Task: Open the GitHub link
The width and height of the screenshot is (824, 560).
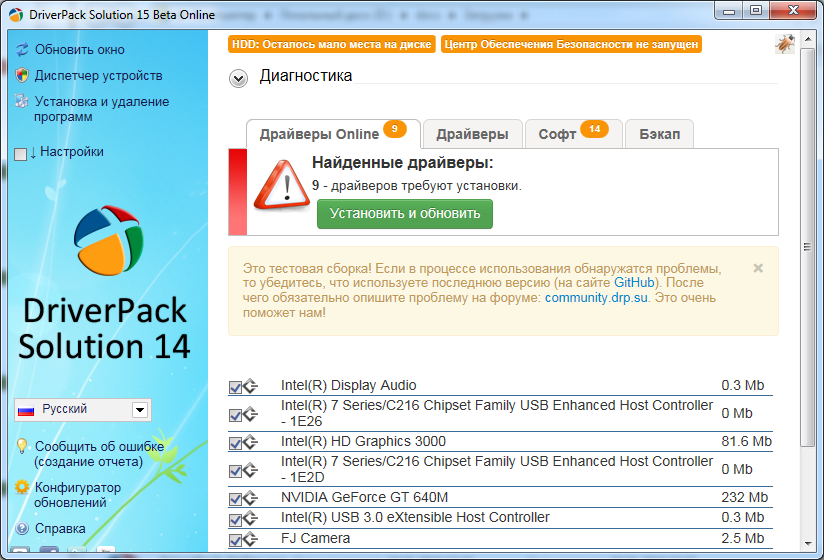Action: [634, 283]
